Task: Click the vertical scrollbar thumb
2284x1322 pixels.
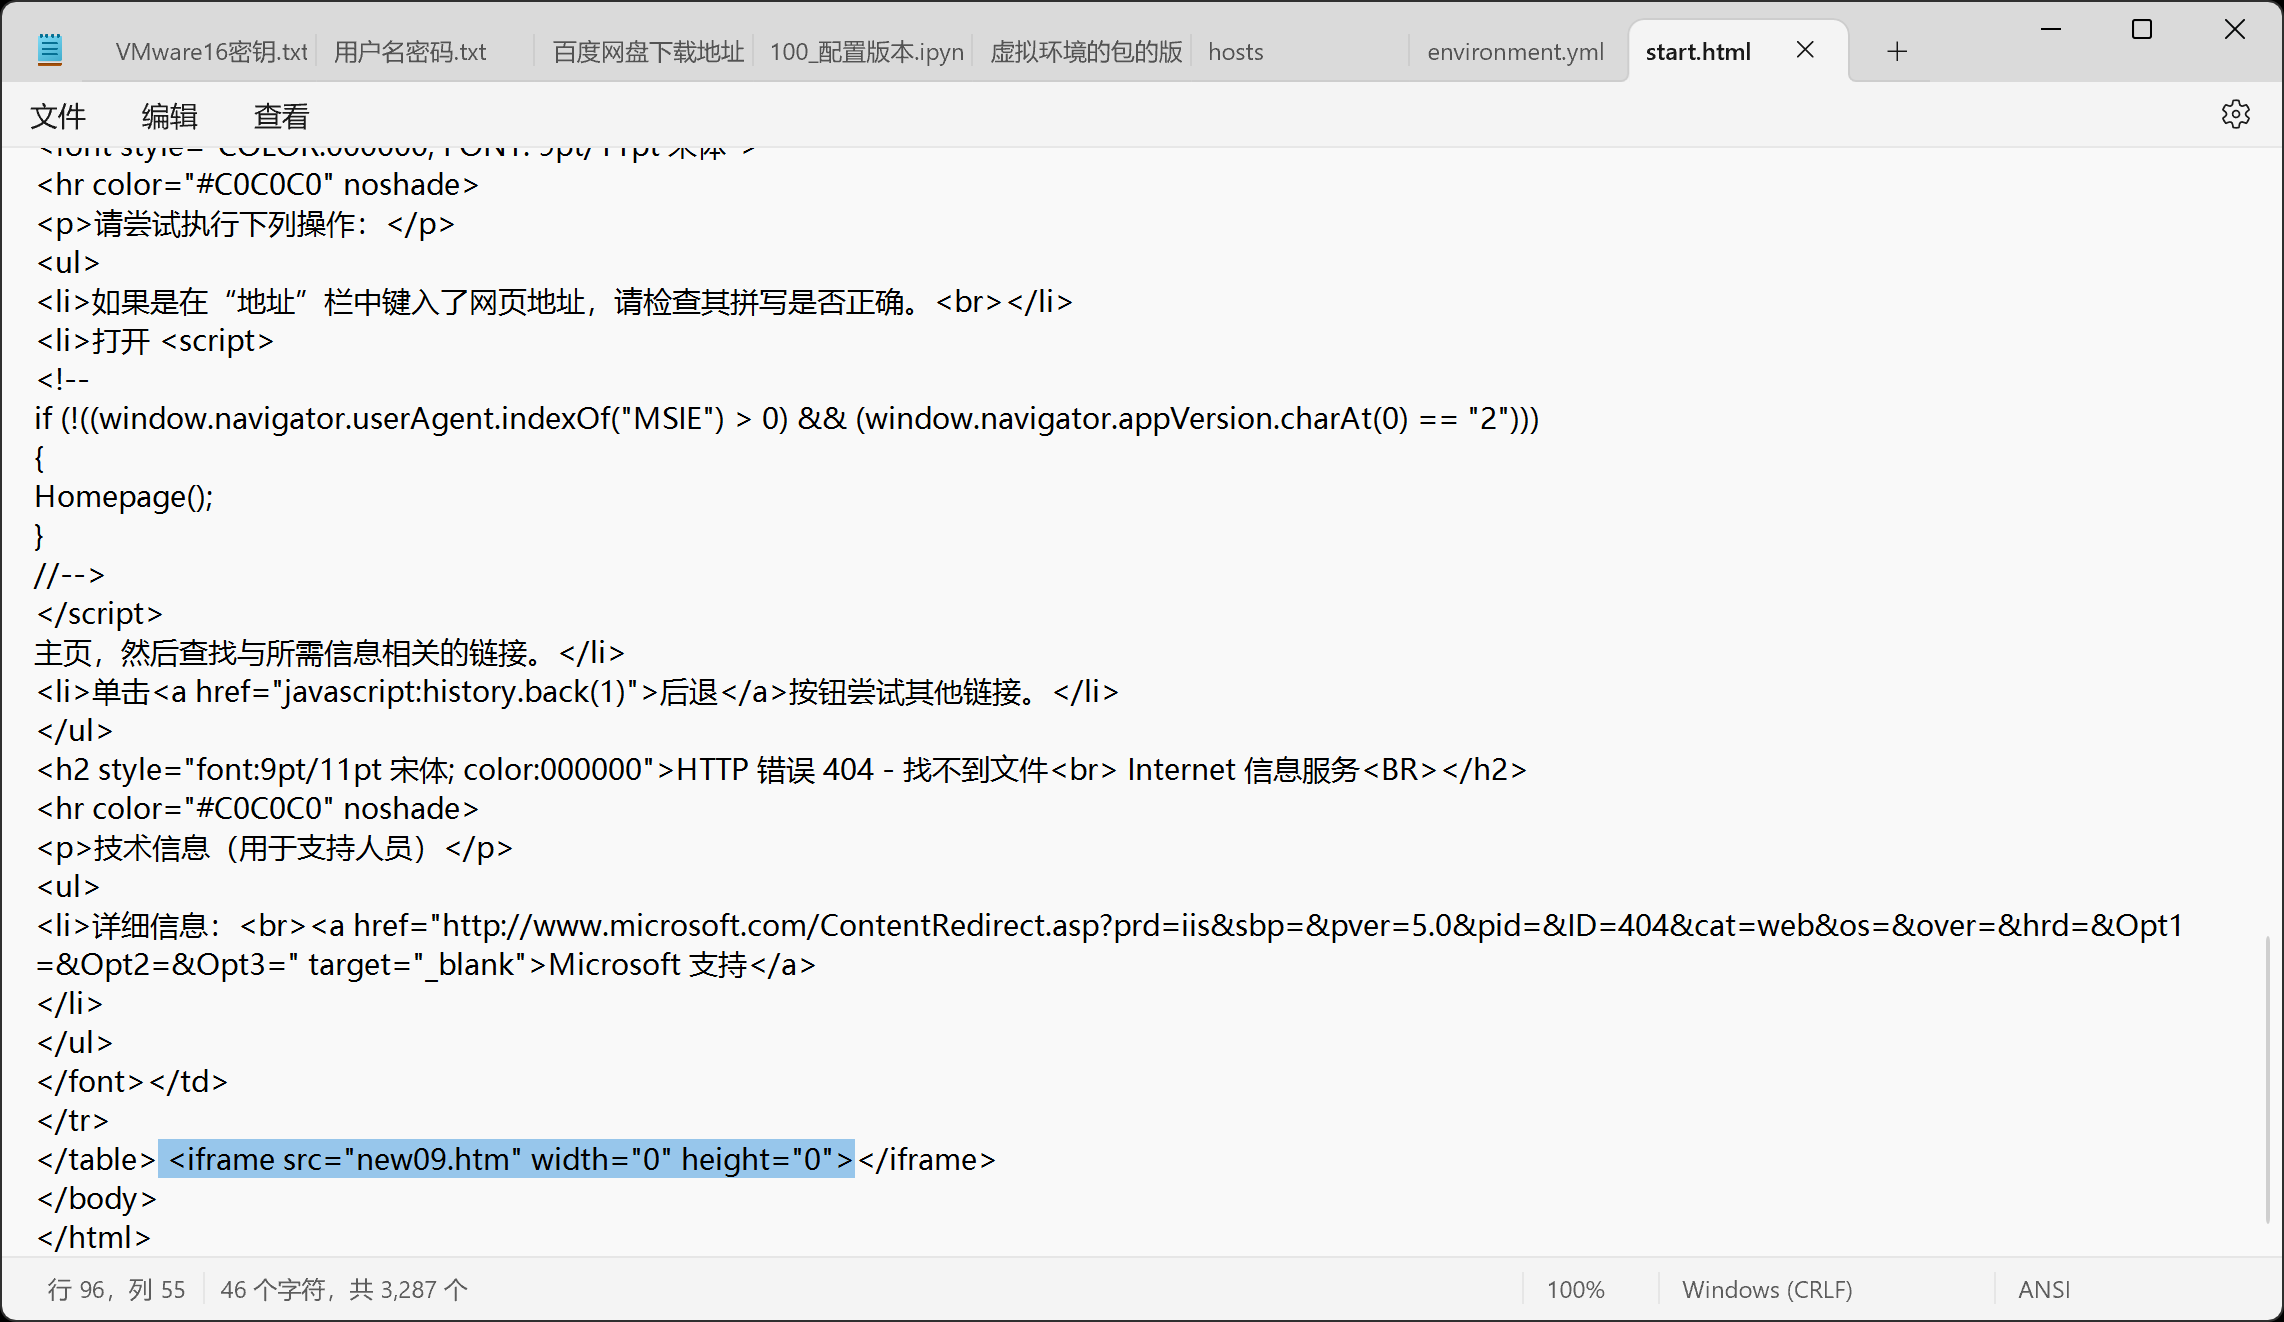Action: coord(2267,1078)
